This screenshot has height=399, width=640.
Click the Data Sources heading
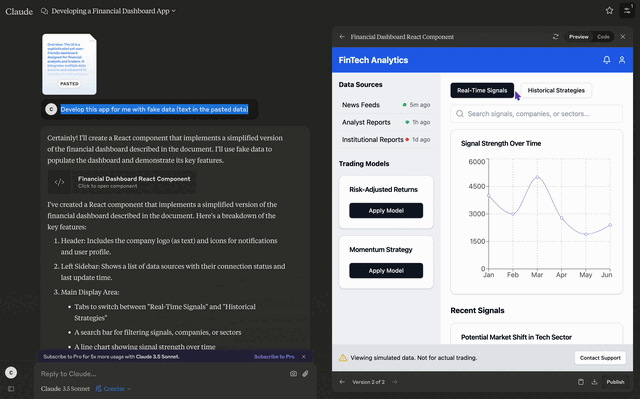click(x=360, y=84)
